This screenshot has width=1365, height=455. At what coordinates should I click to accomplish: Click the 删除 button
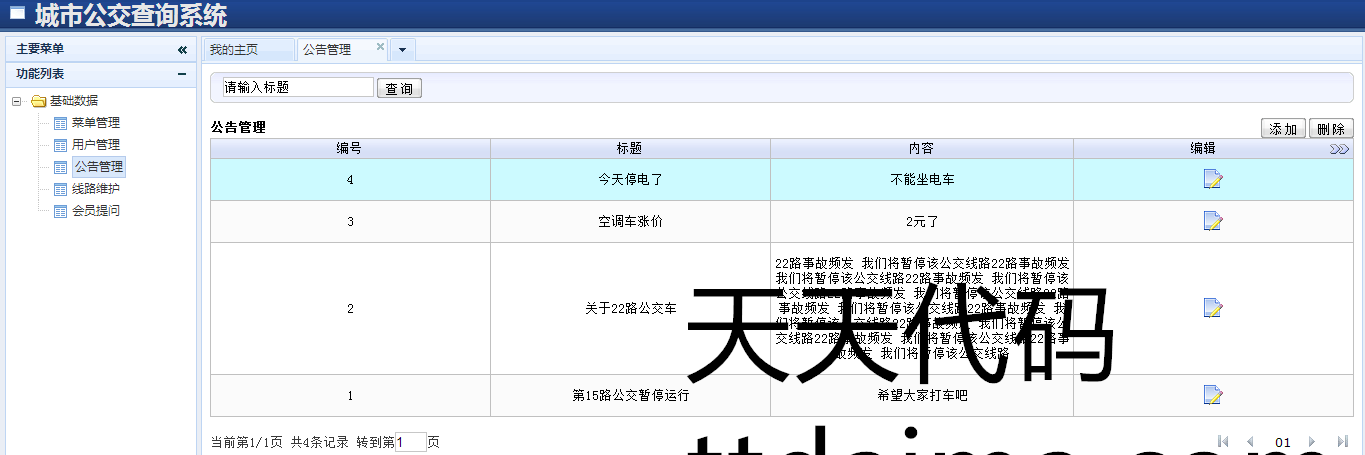click(x=1331, y=129)
